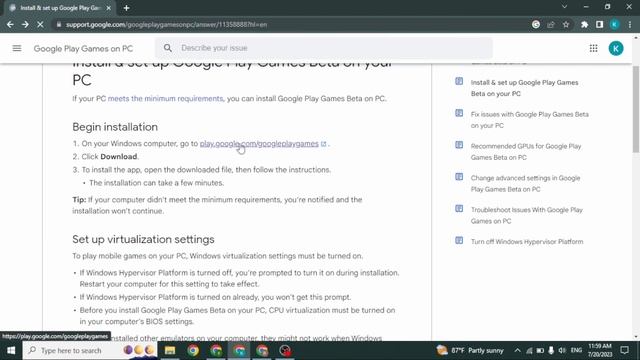Viewport: 640px width, 360px height.
Task: Click article icon beside Fix issues
Action: coord(459,113)
